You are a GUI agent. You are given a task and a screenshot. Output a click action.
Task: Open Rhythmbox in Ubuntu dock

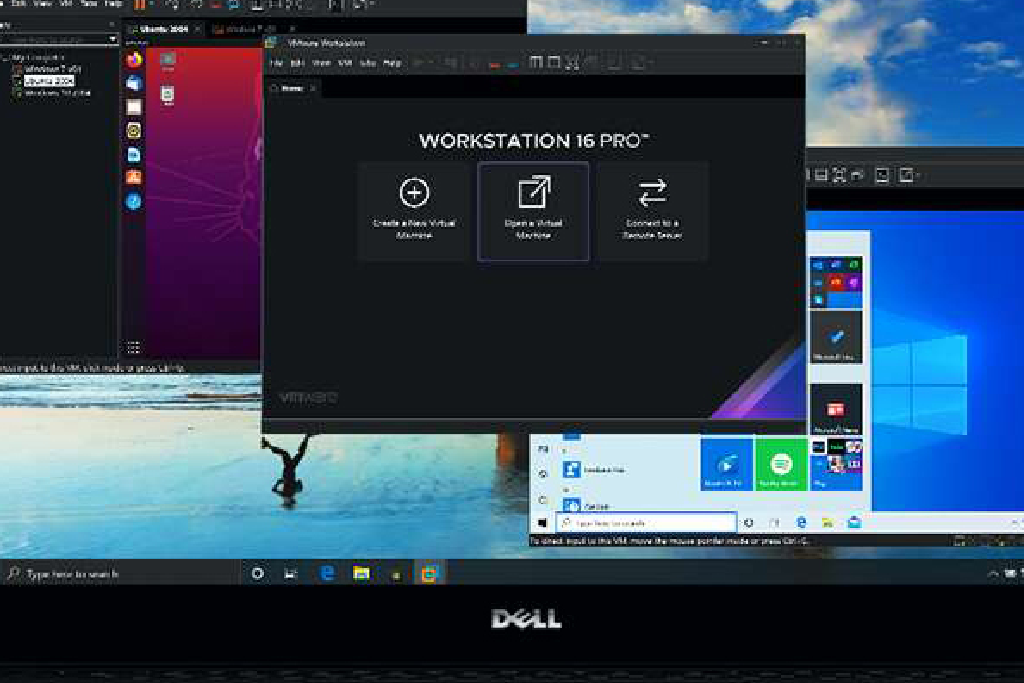pyautogui.click(x=134, y=131)
